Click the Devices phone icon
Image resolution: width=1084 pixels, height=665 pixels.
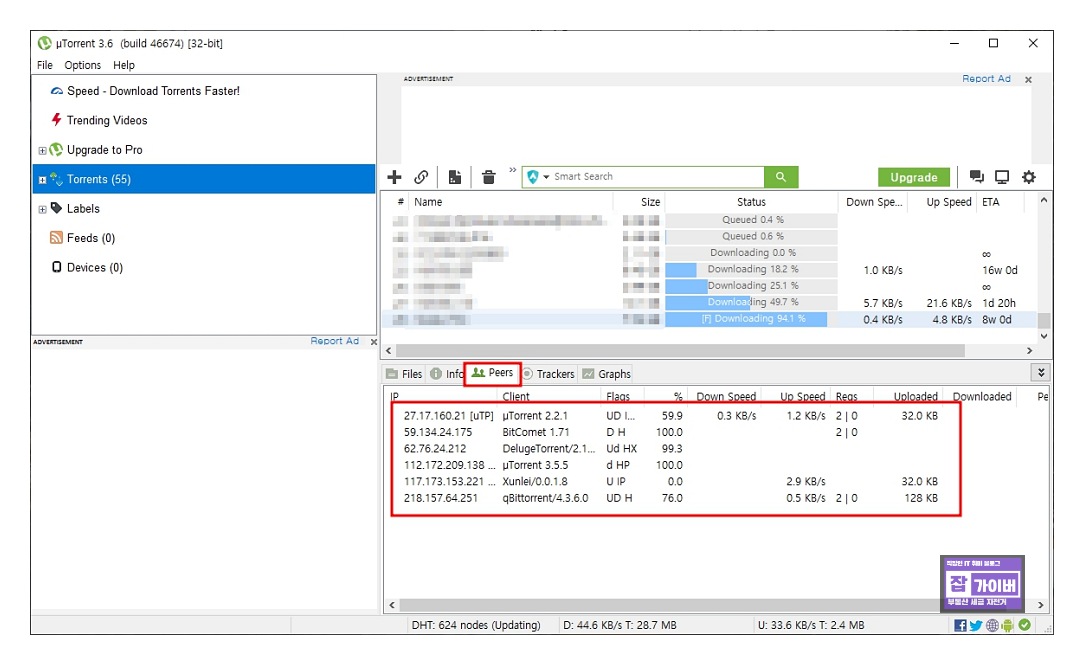57,267
